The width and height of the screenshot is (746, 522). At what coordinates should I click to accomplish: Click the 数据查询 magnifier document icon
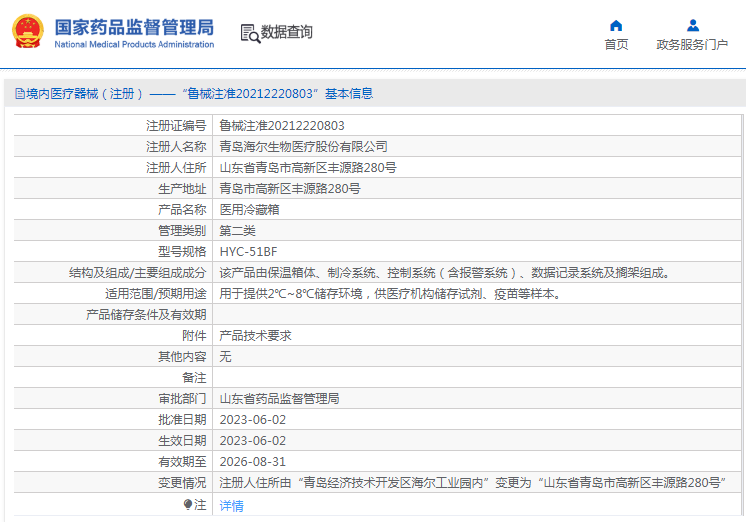point(249,33)
